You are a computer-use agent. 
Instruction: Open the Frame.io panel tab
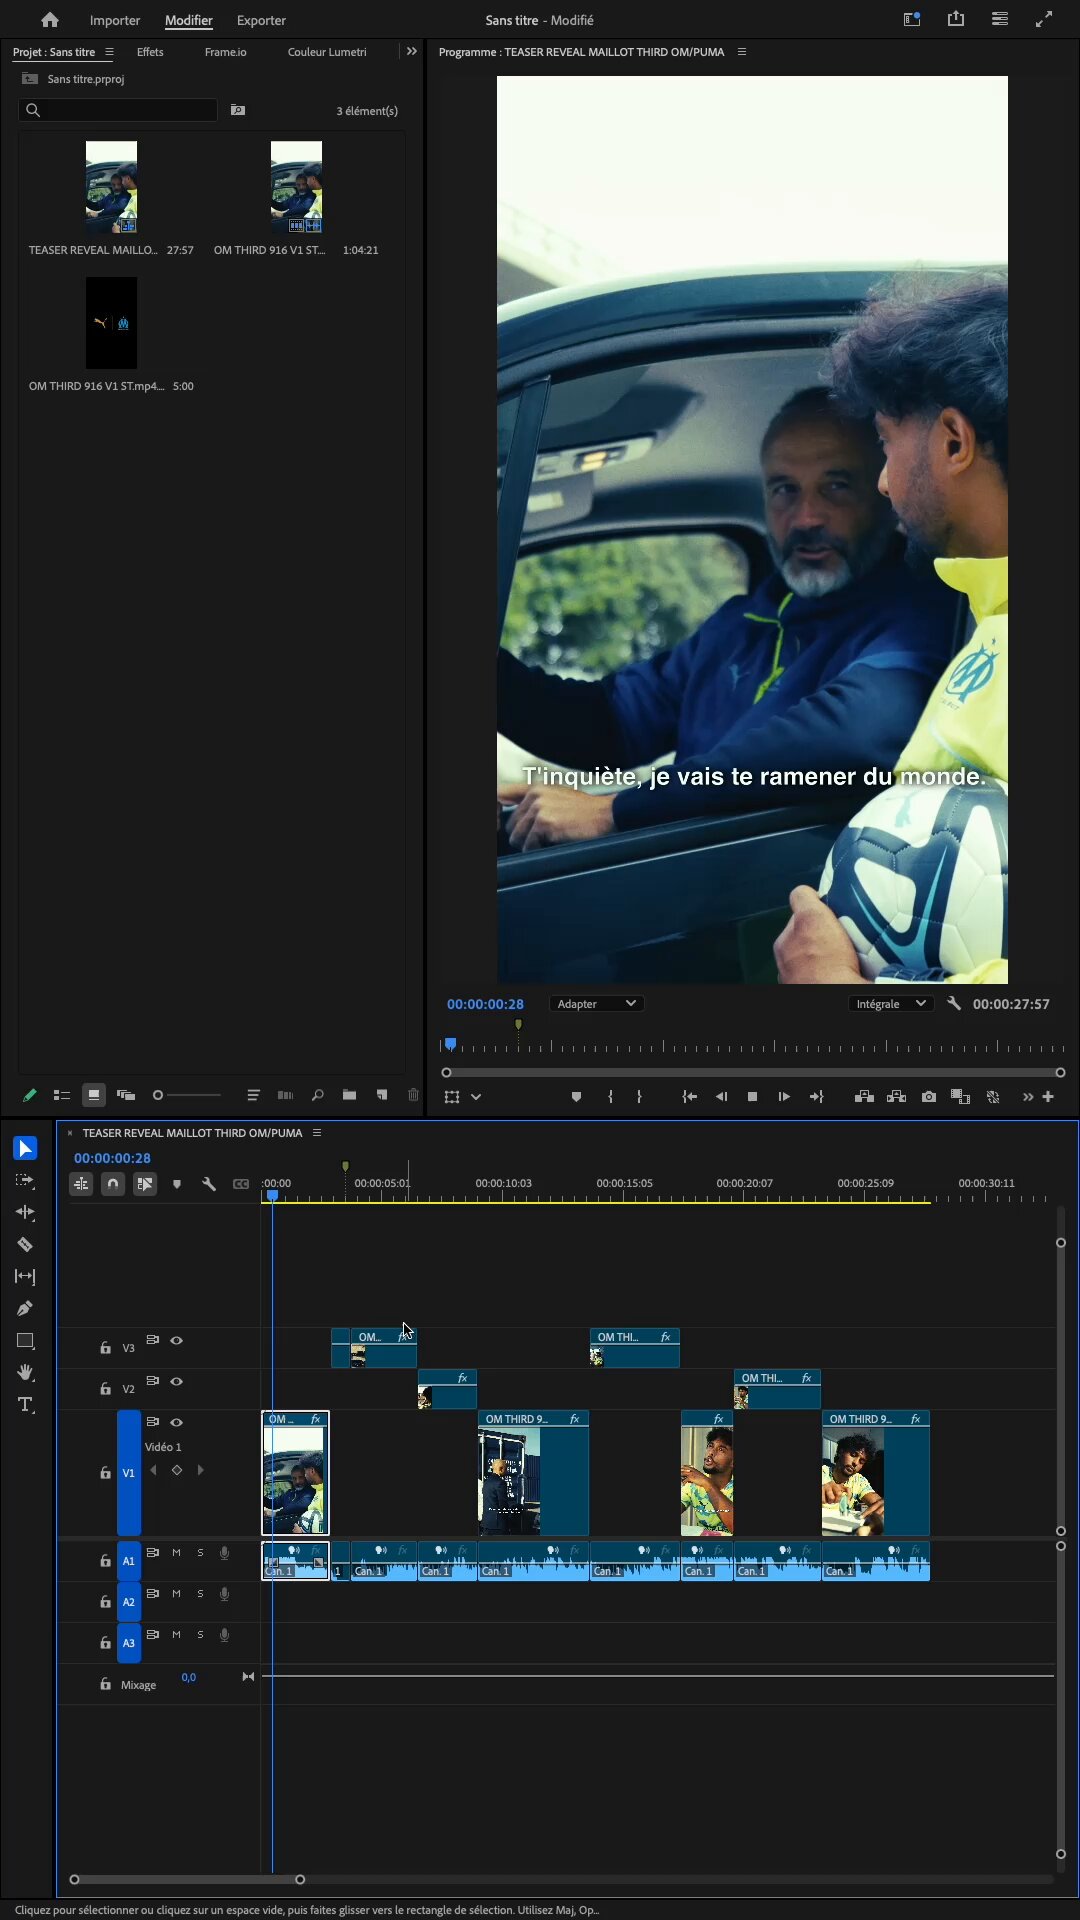coord(225,52)
